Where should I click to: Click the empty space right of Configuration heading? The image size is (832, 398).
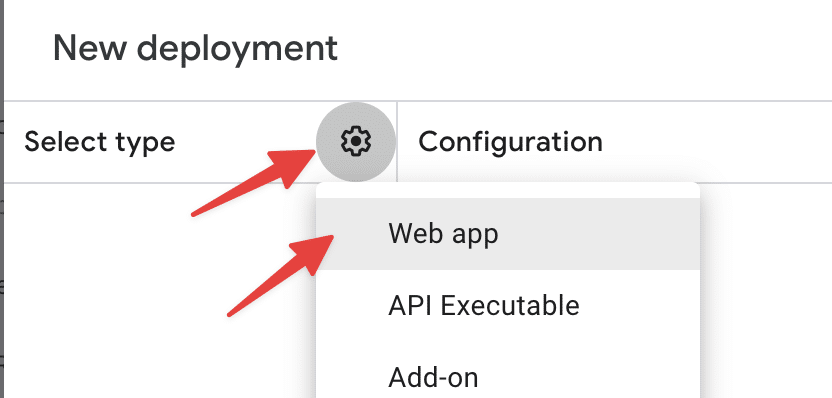pyautogui.click(x=716, y=142)
